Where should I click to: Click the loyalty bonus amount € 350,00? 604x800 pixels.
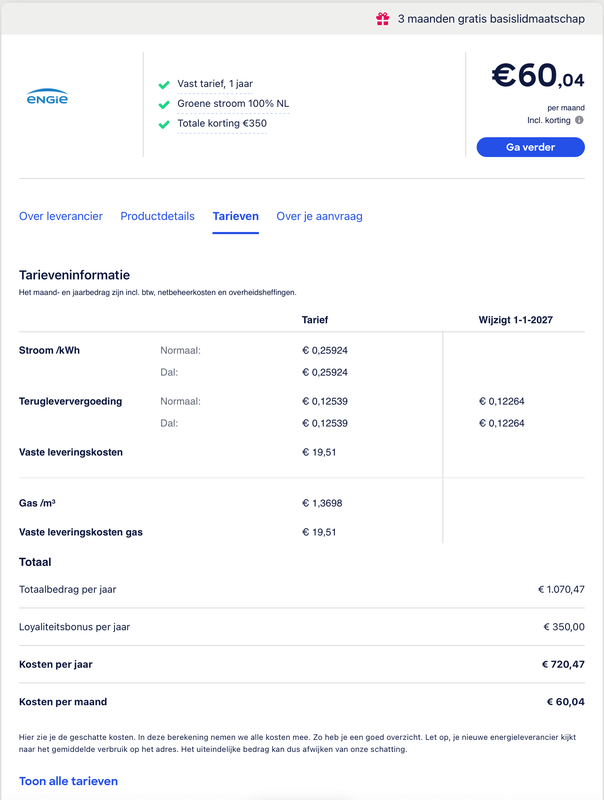[564, 627]
